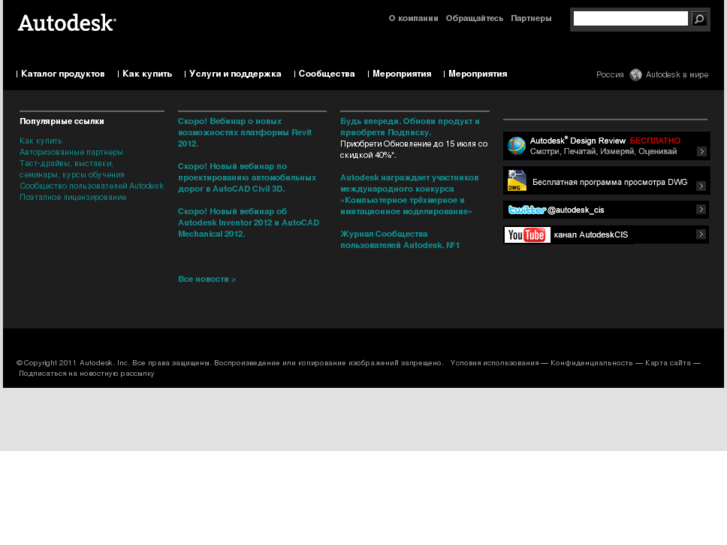This screenshot has height=545, width=727.
Task: Open Партнеры top link
Action: tap(531, 19)
